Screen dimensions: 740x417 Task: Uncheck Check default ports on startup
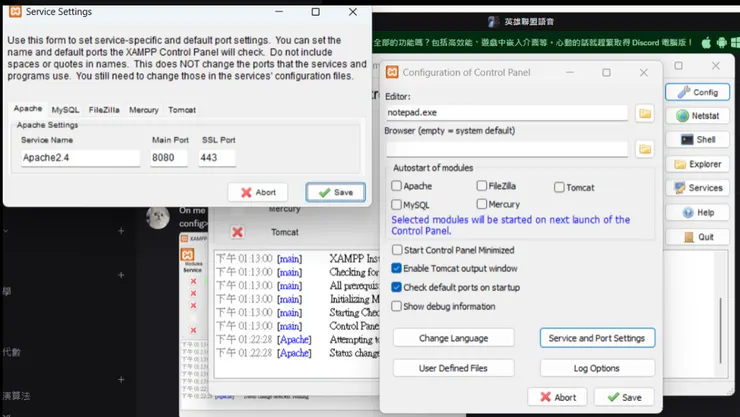[x=396, y=287]
